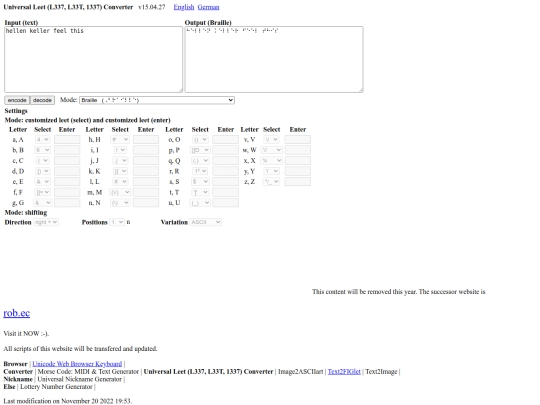Open Select dropdown for letter p, P
Screen dimensions: 540x405
pyautogui.click(x=200, y=150)
